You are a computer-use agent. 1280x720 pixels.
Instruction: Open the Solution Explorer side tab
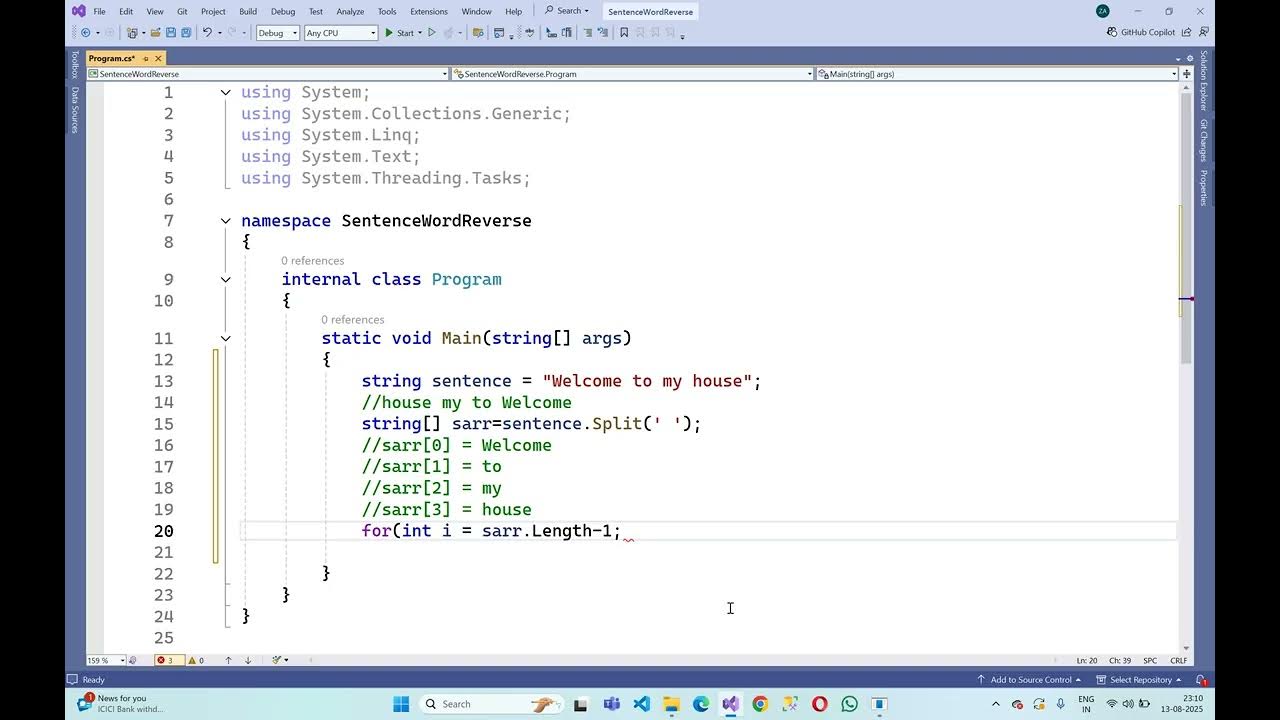pos(1204,81)
